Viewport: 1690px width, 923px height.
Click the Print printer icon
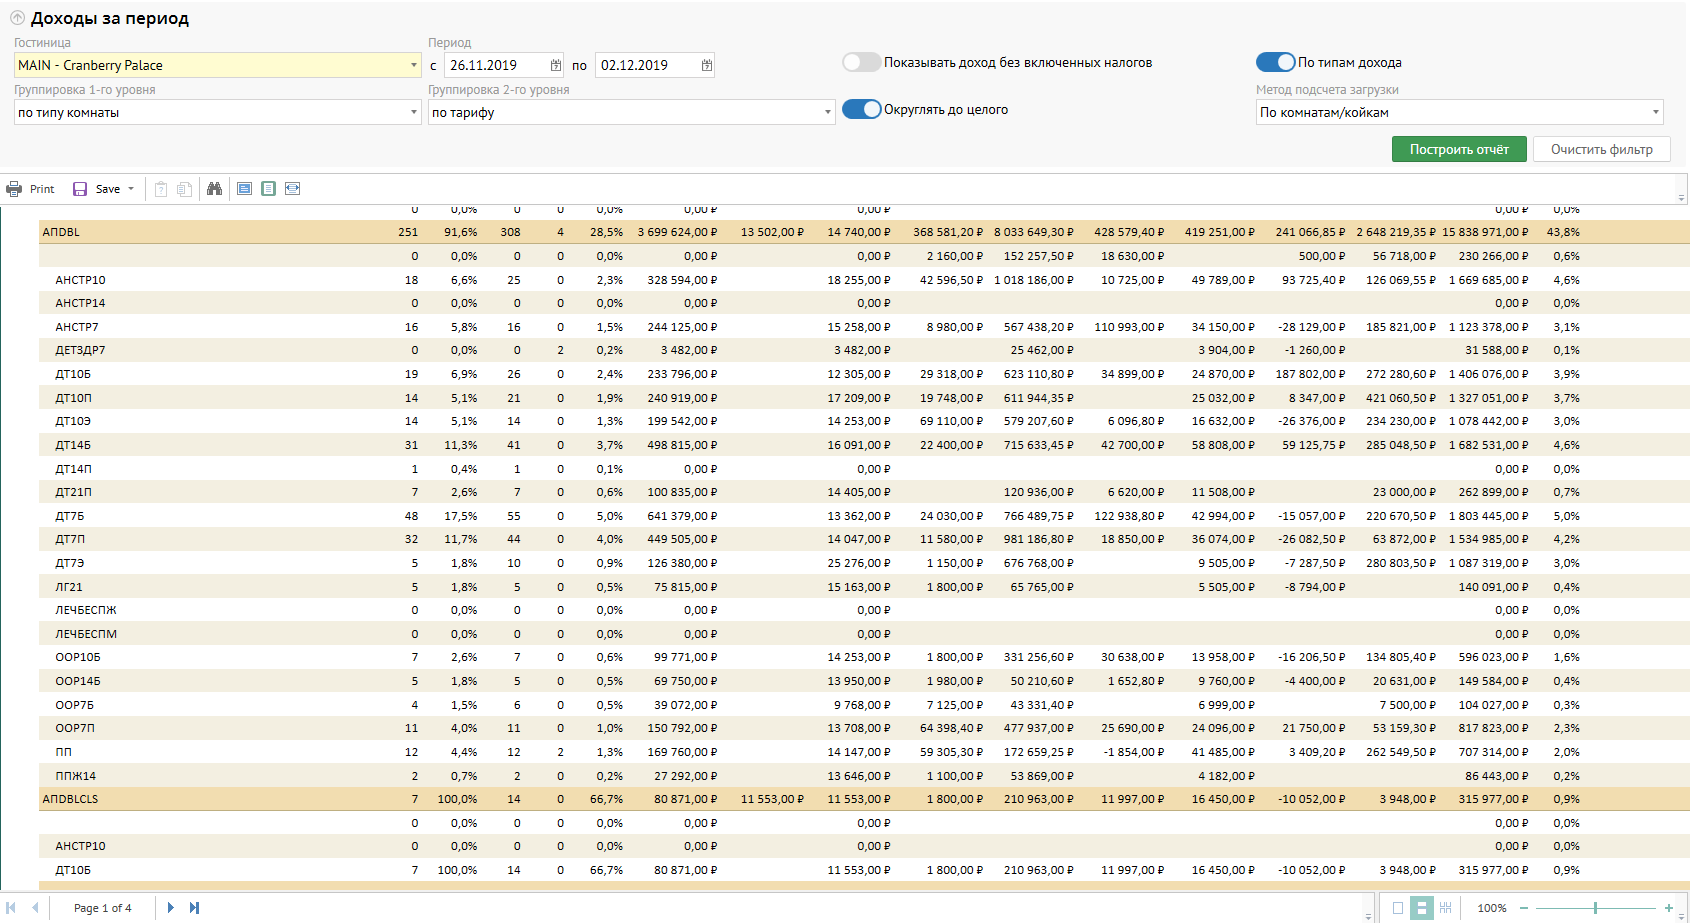click(x=14, y=189)
